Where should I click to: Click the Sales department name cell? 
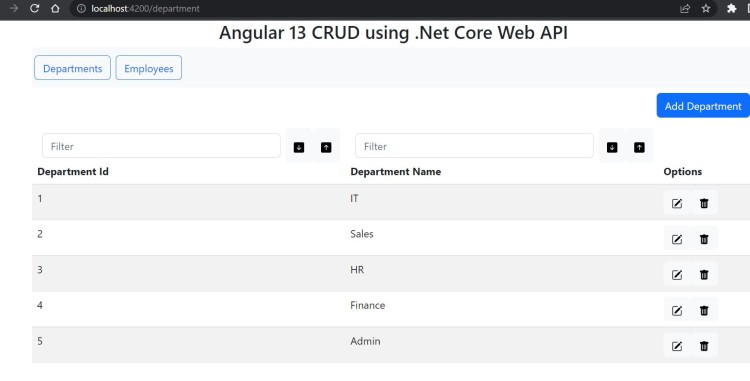(x=362, y=234)
